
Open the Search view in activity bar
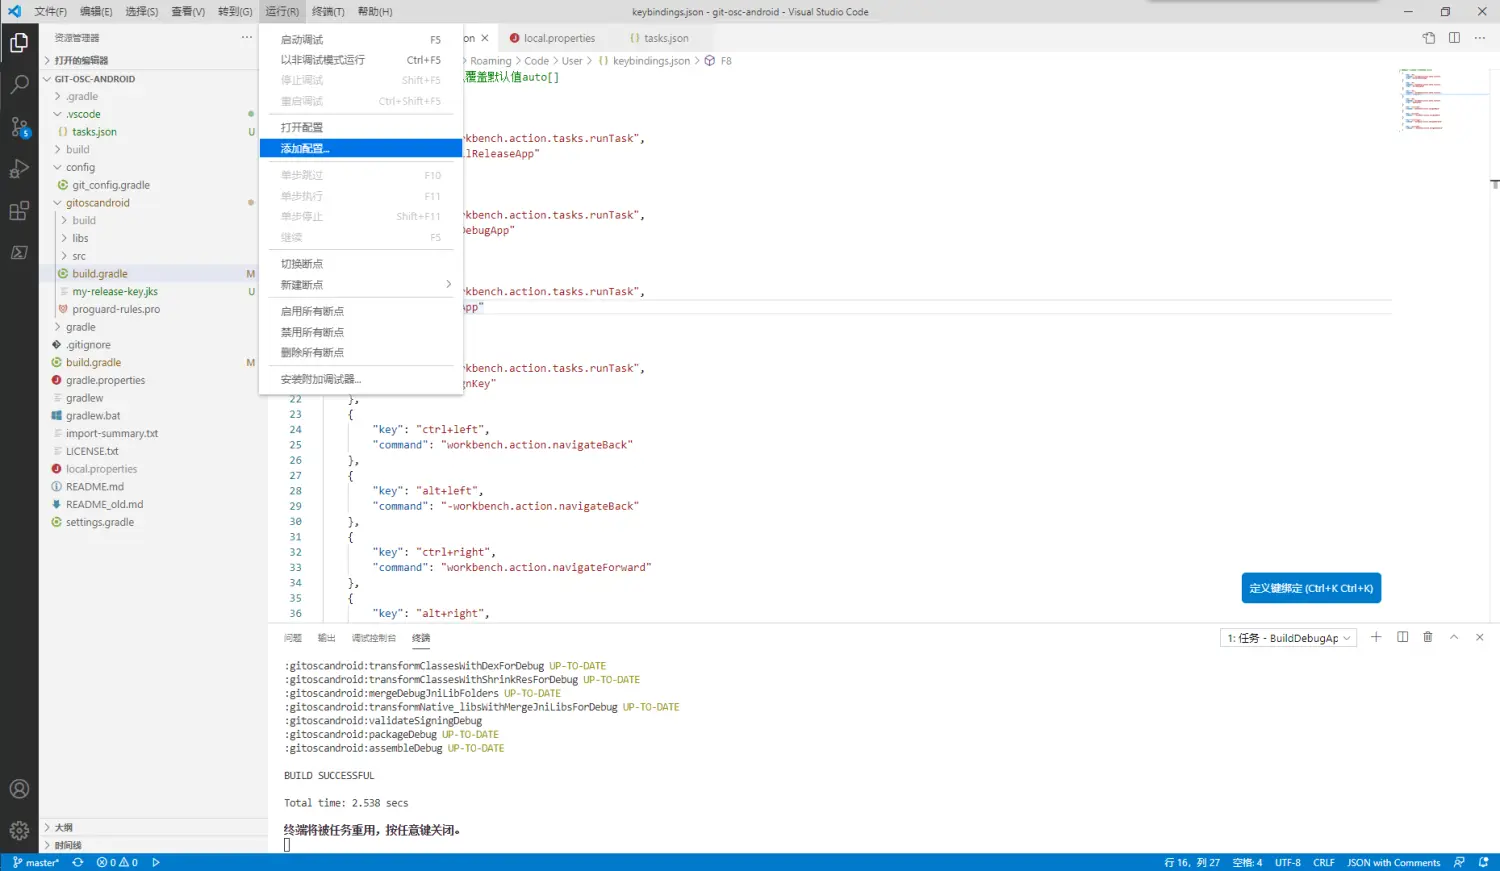(x=19, y=85)
